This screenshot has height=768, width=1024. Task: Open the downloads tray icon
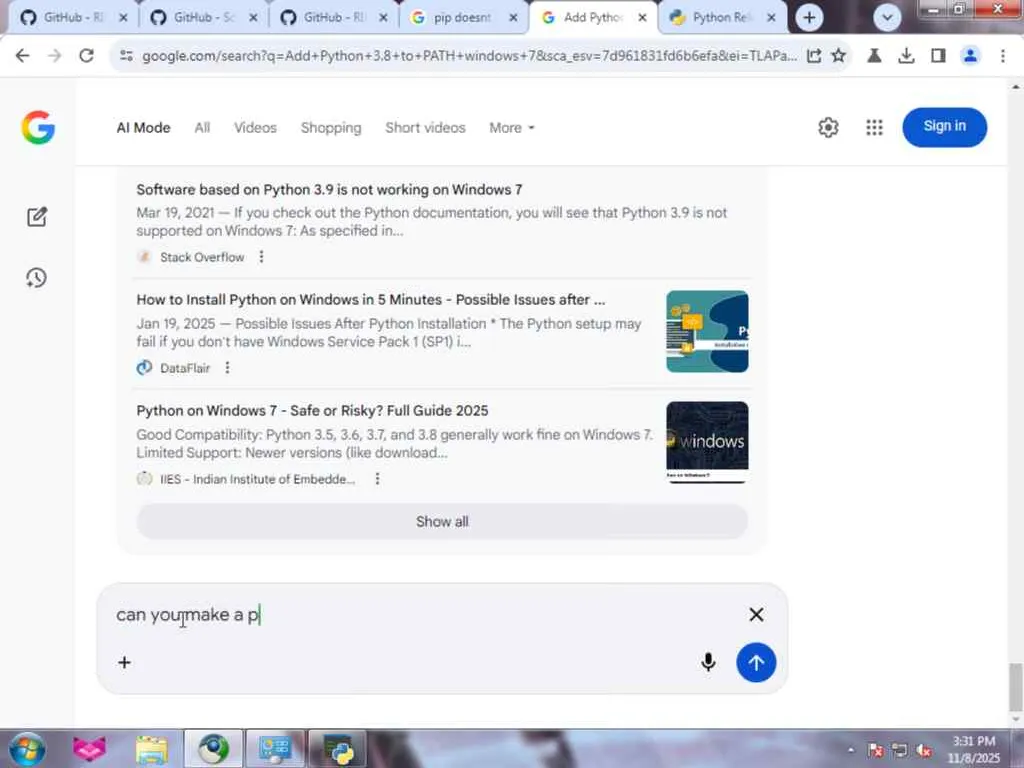click(906, 56)
